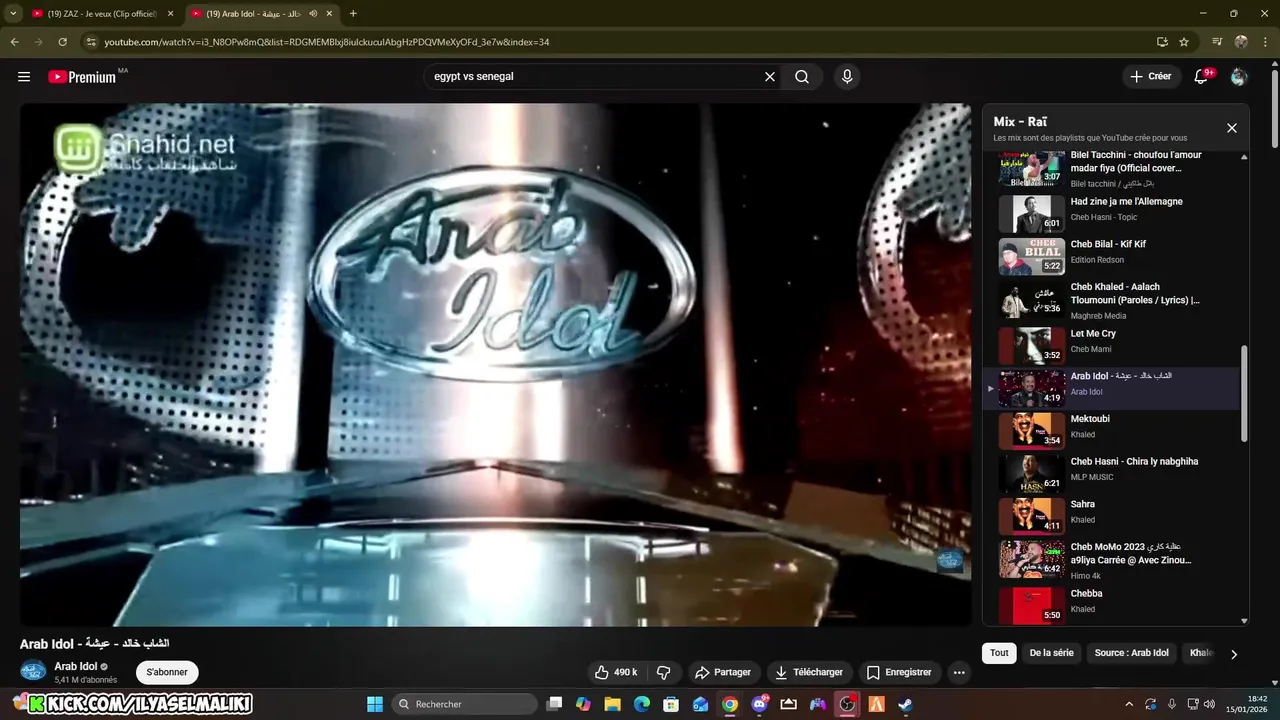Open the YouTube hamburger guide menu
The width and height of the screenshot is (1280, 720).
click(x=24, y=77)
